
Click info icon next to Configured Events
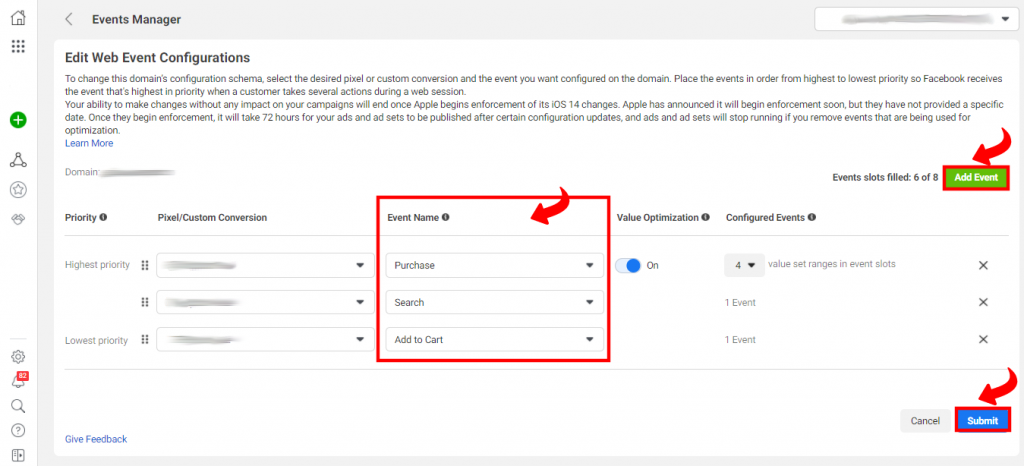811,217
